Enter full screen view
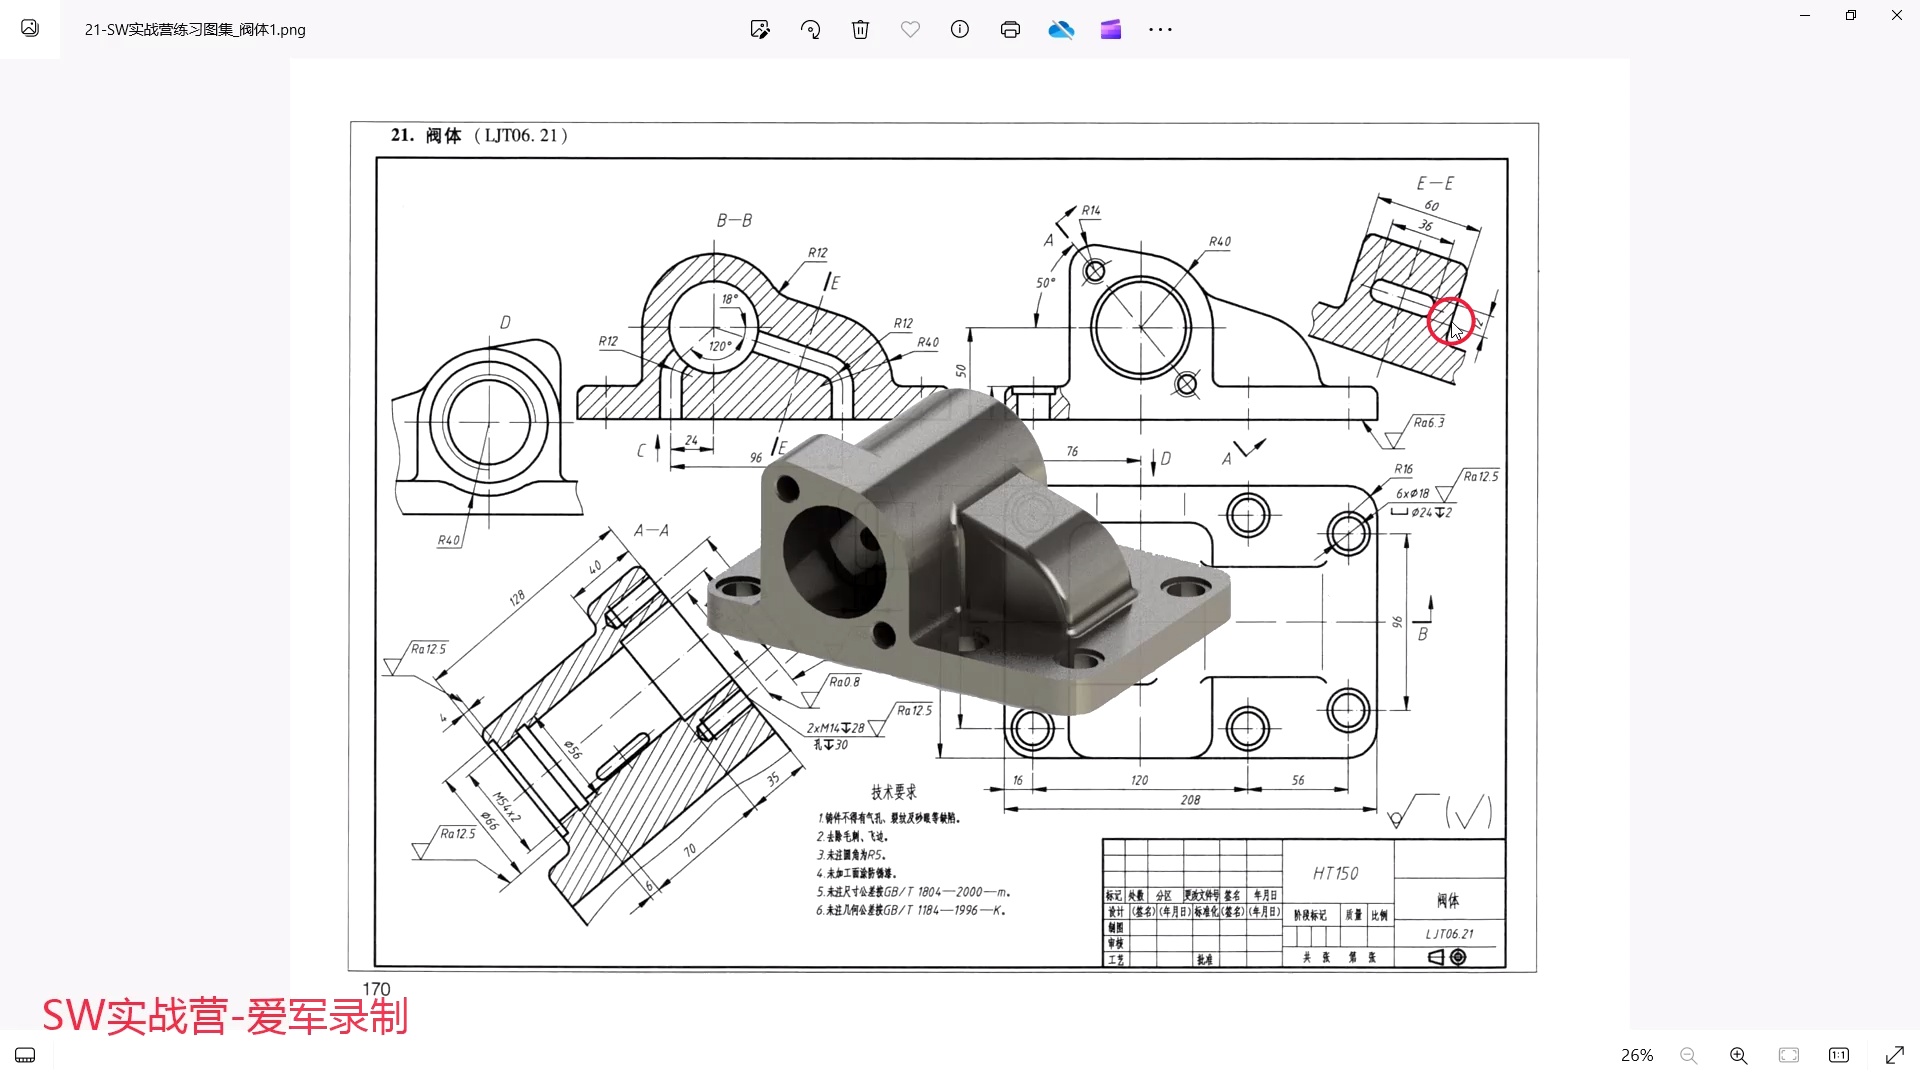Image resolution: width=1920 pixels, height=1080 pixels. pos(1894,1055)
